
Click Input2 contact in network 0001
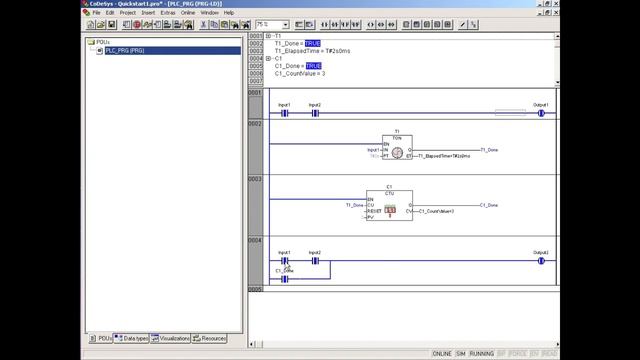pyautogui.click(x=315, y=113)
